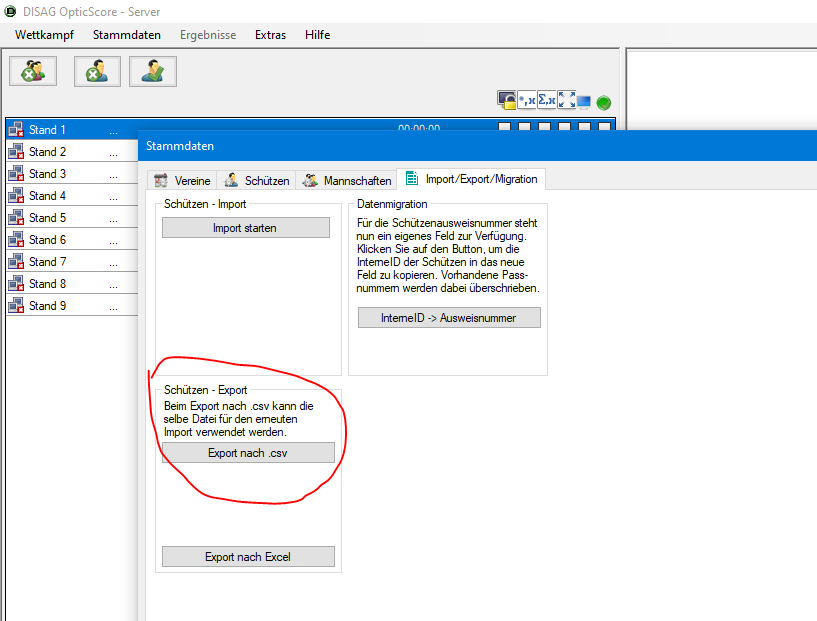
Task: Click the monitor lock icon
Action: point(507,101)
